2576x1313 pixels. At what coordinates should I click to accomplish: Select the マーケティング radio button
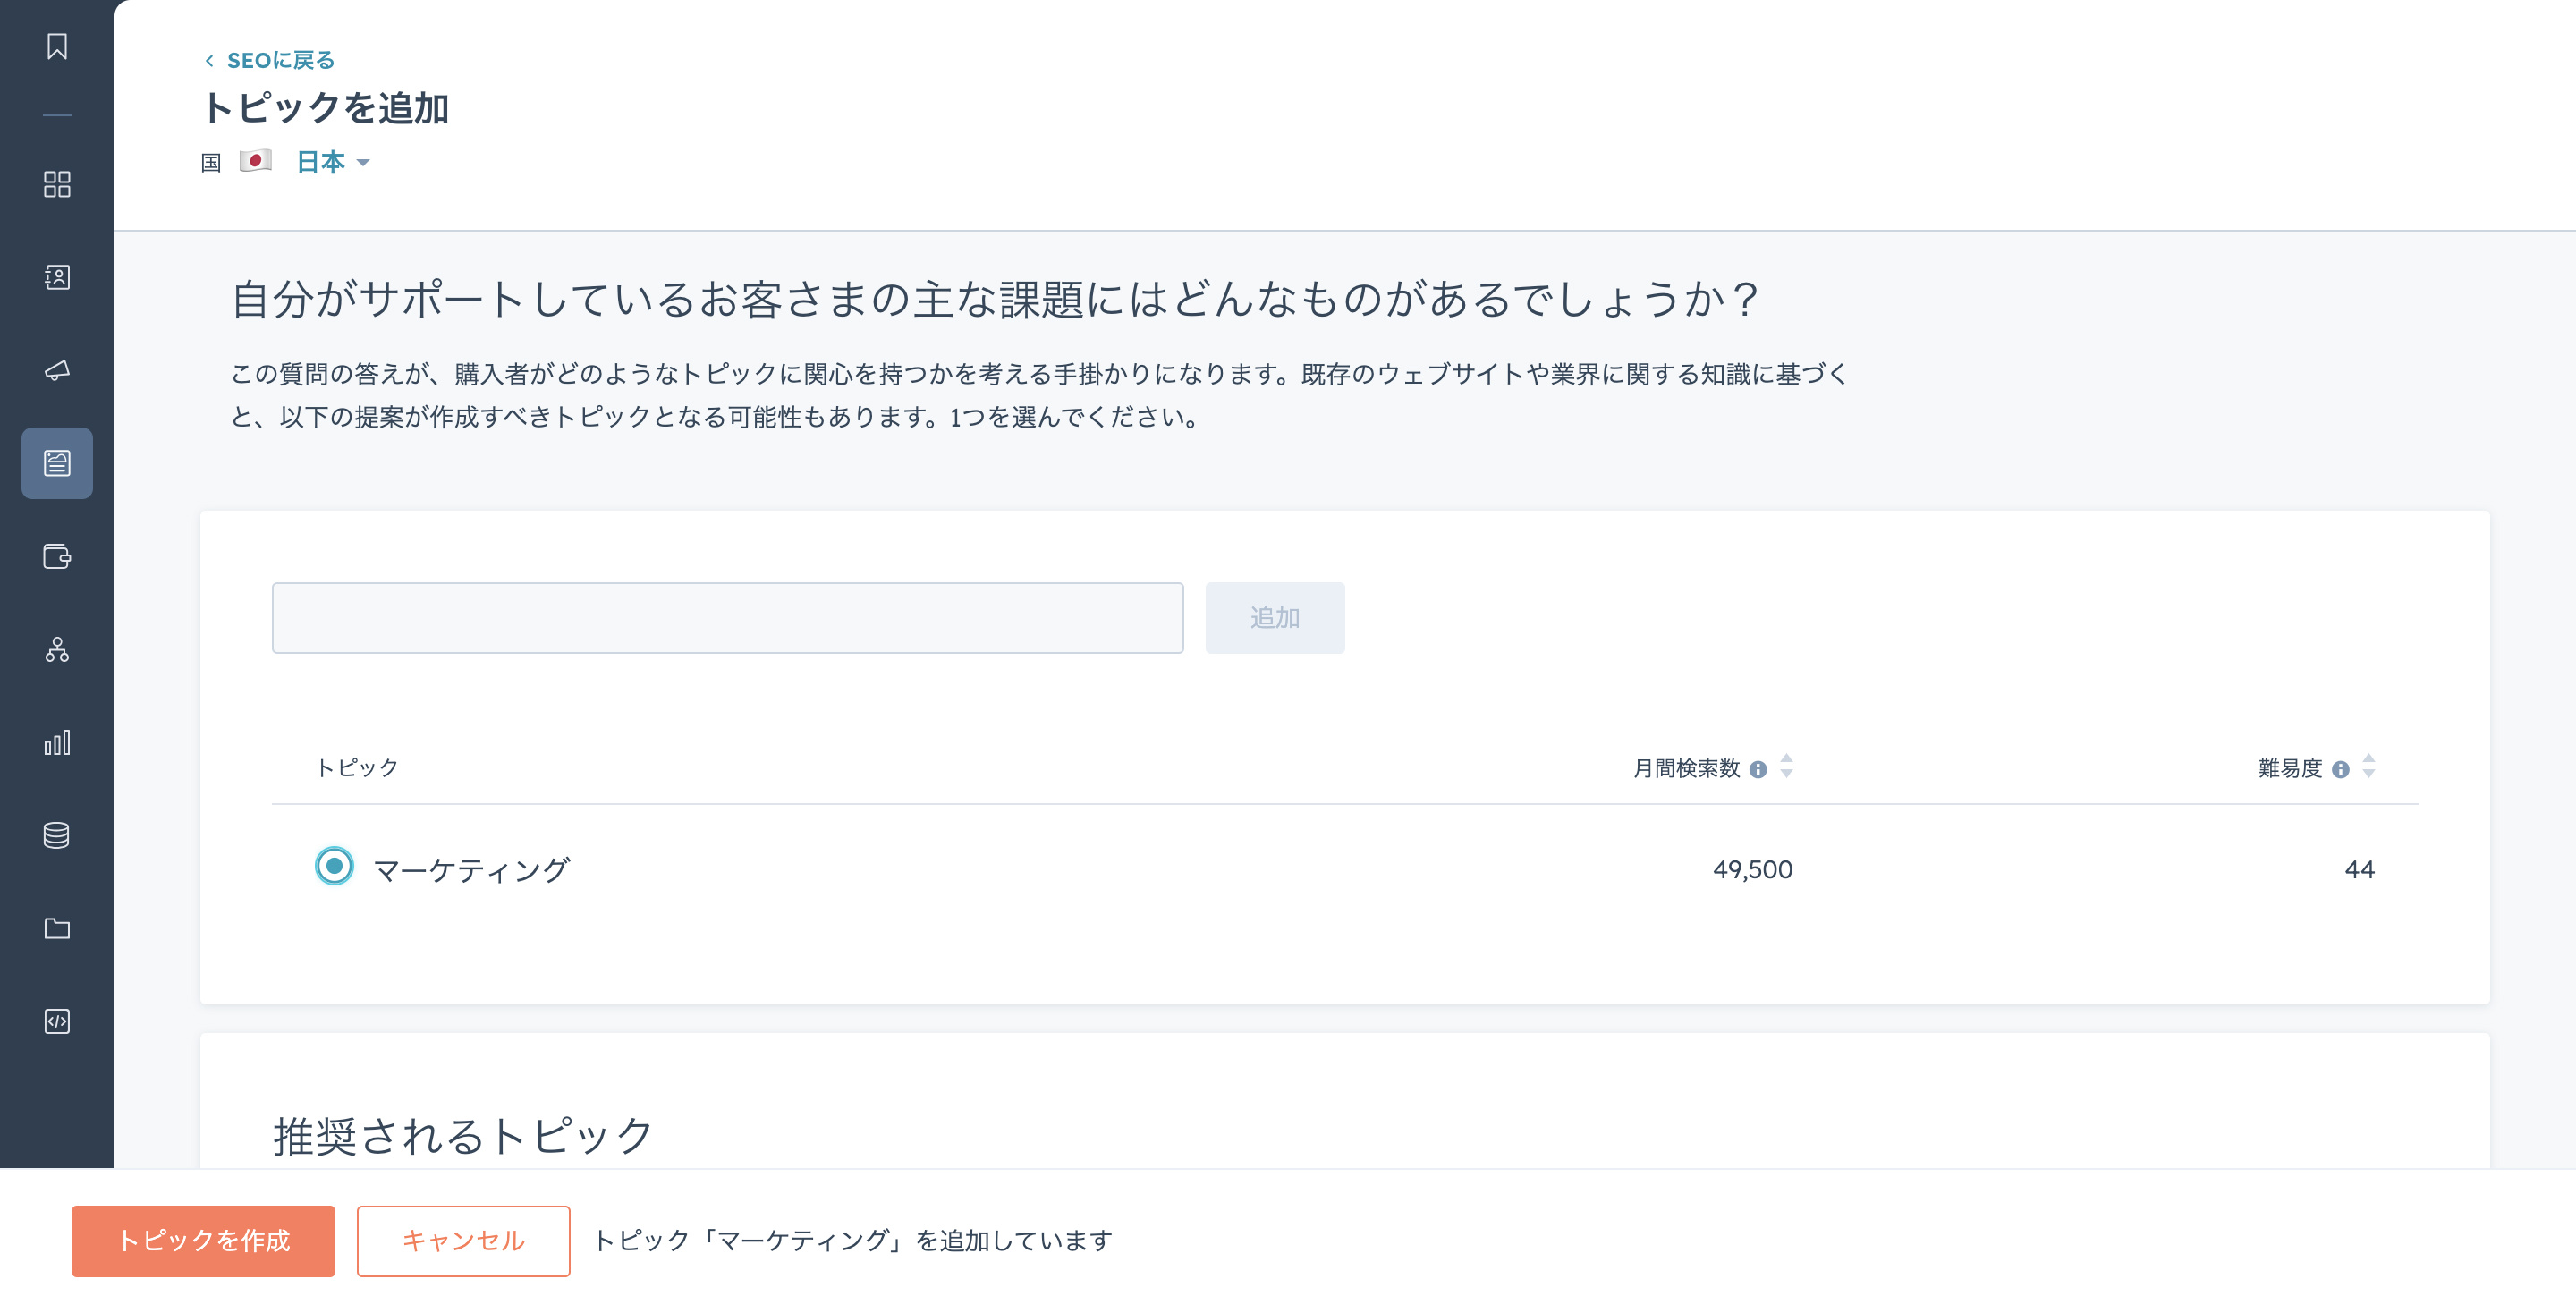pos(334,866)
